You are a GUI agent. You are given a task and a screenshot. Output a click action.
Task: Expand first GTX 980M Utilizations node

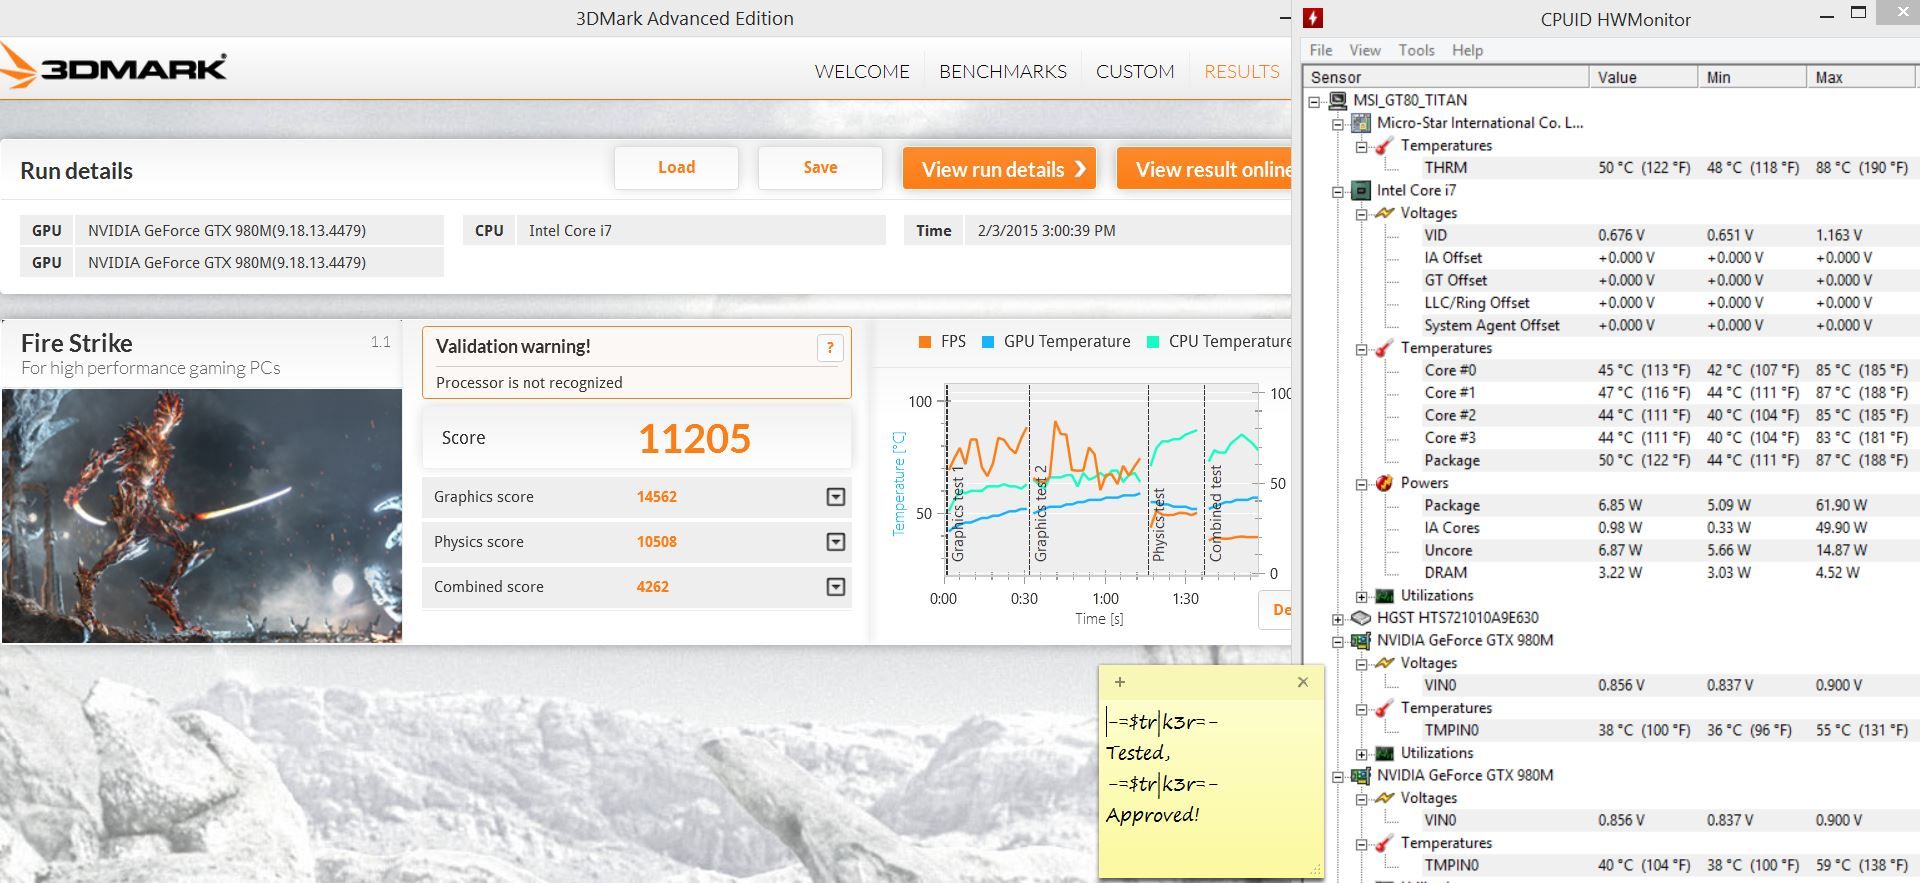pyautogui.click(x=1362, y=754)
